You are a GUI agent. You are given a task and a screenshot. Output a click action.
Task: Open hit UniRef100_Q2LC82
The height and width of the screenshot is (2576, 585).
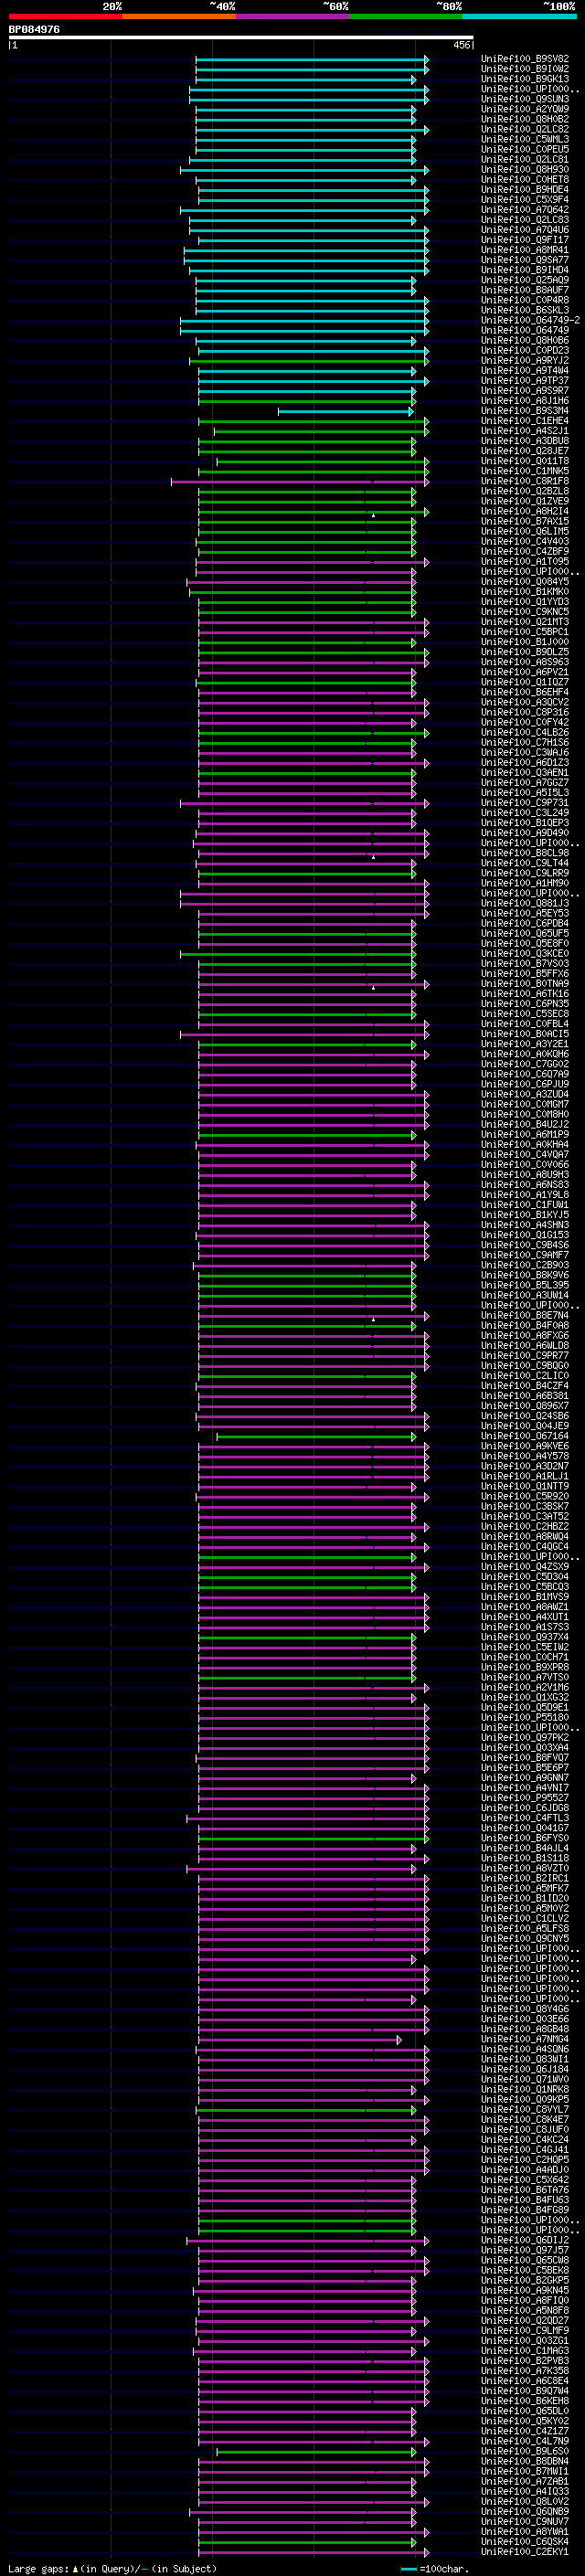point(525,129)
